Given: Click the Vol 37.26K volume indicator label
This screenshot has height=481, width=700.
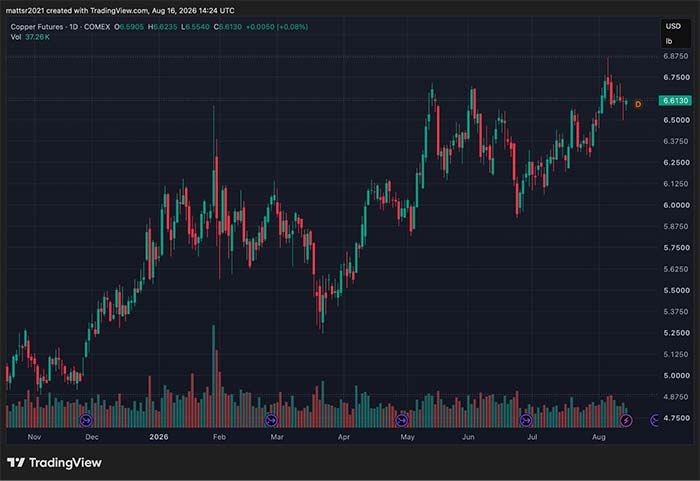Looking at the screenshot, I should click(x=30, y=37).
